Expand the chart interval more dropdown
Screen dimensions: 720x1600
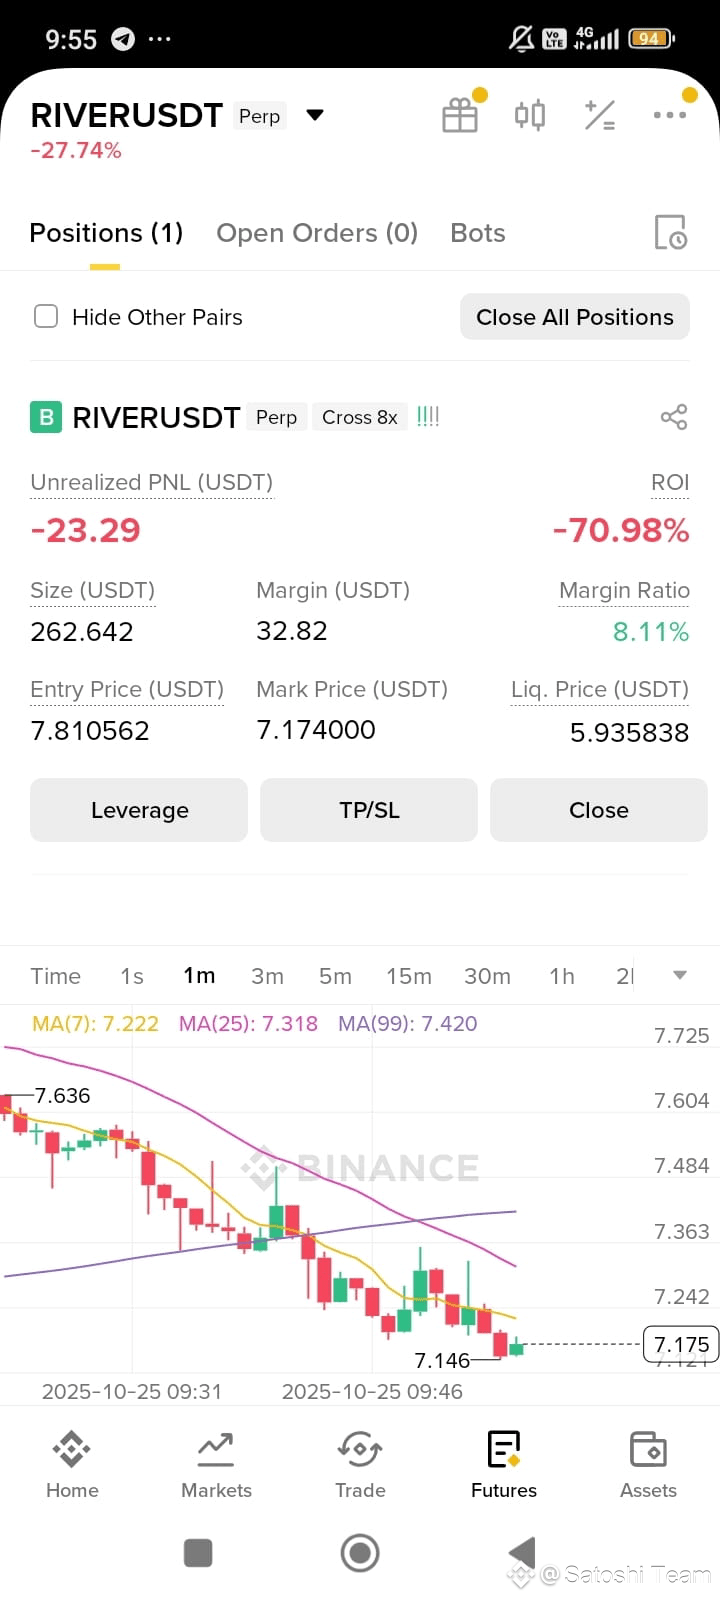[x=680, y=975]
